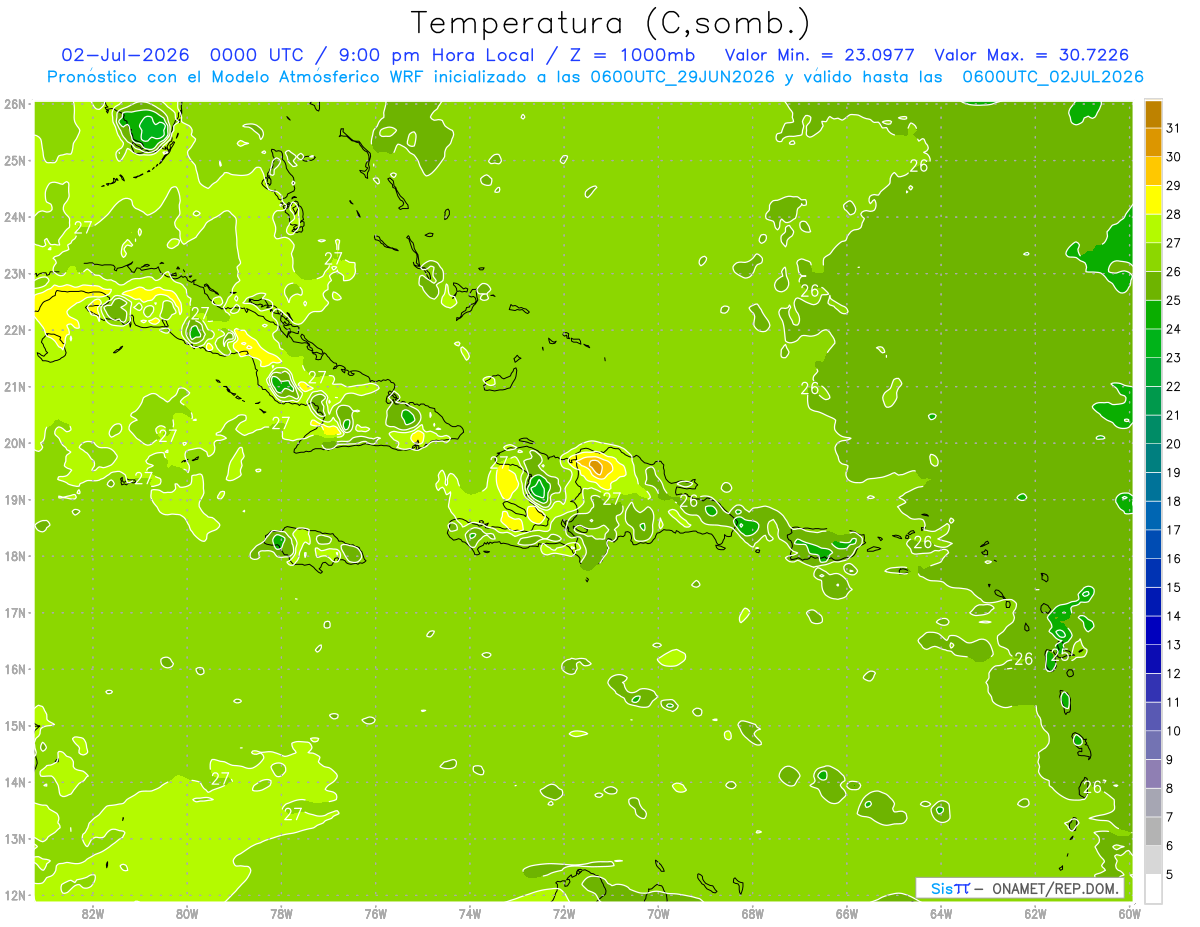Click legend value 12
This screenshot has width=1200, height=927.
coord(1174,673)
